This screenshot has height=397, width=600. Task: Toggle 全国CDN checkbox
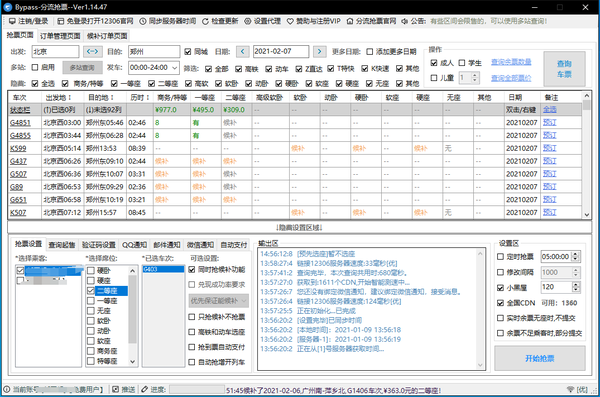500,303
